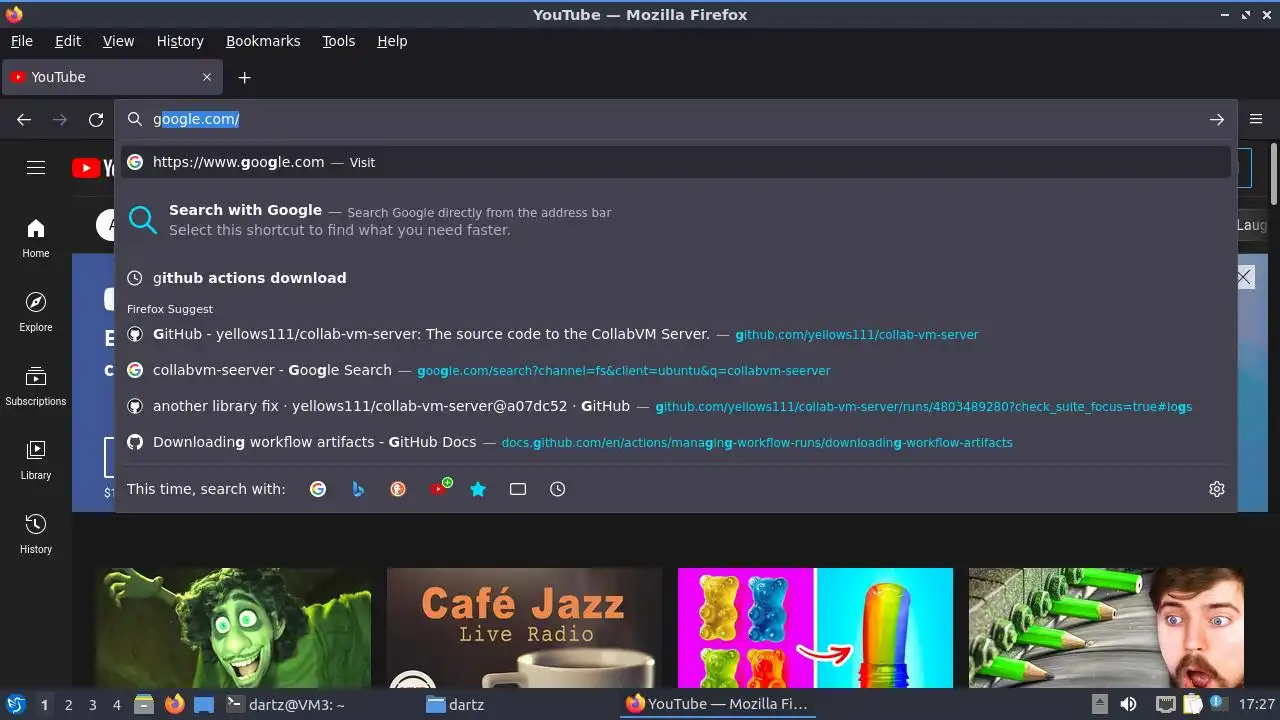Search with Google one-off engine icon
Image resolution: width=1280 pixels, height=720 pixels.
point(318,489)
